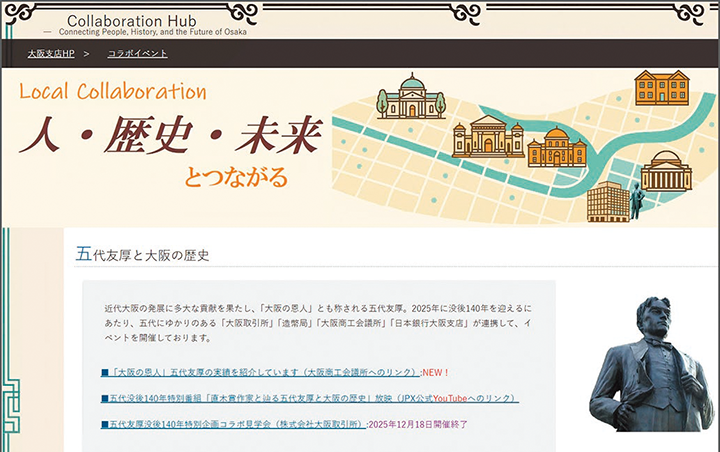Select the orange brick building at map's upper right

coord(662,87)
